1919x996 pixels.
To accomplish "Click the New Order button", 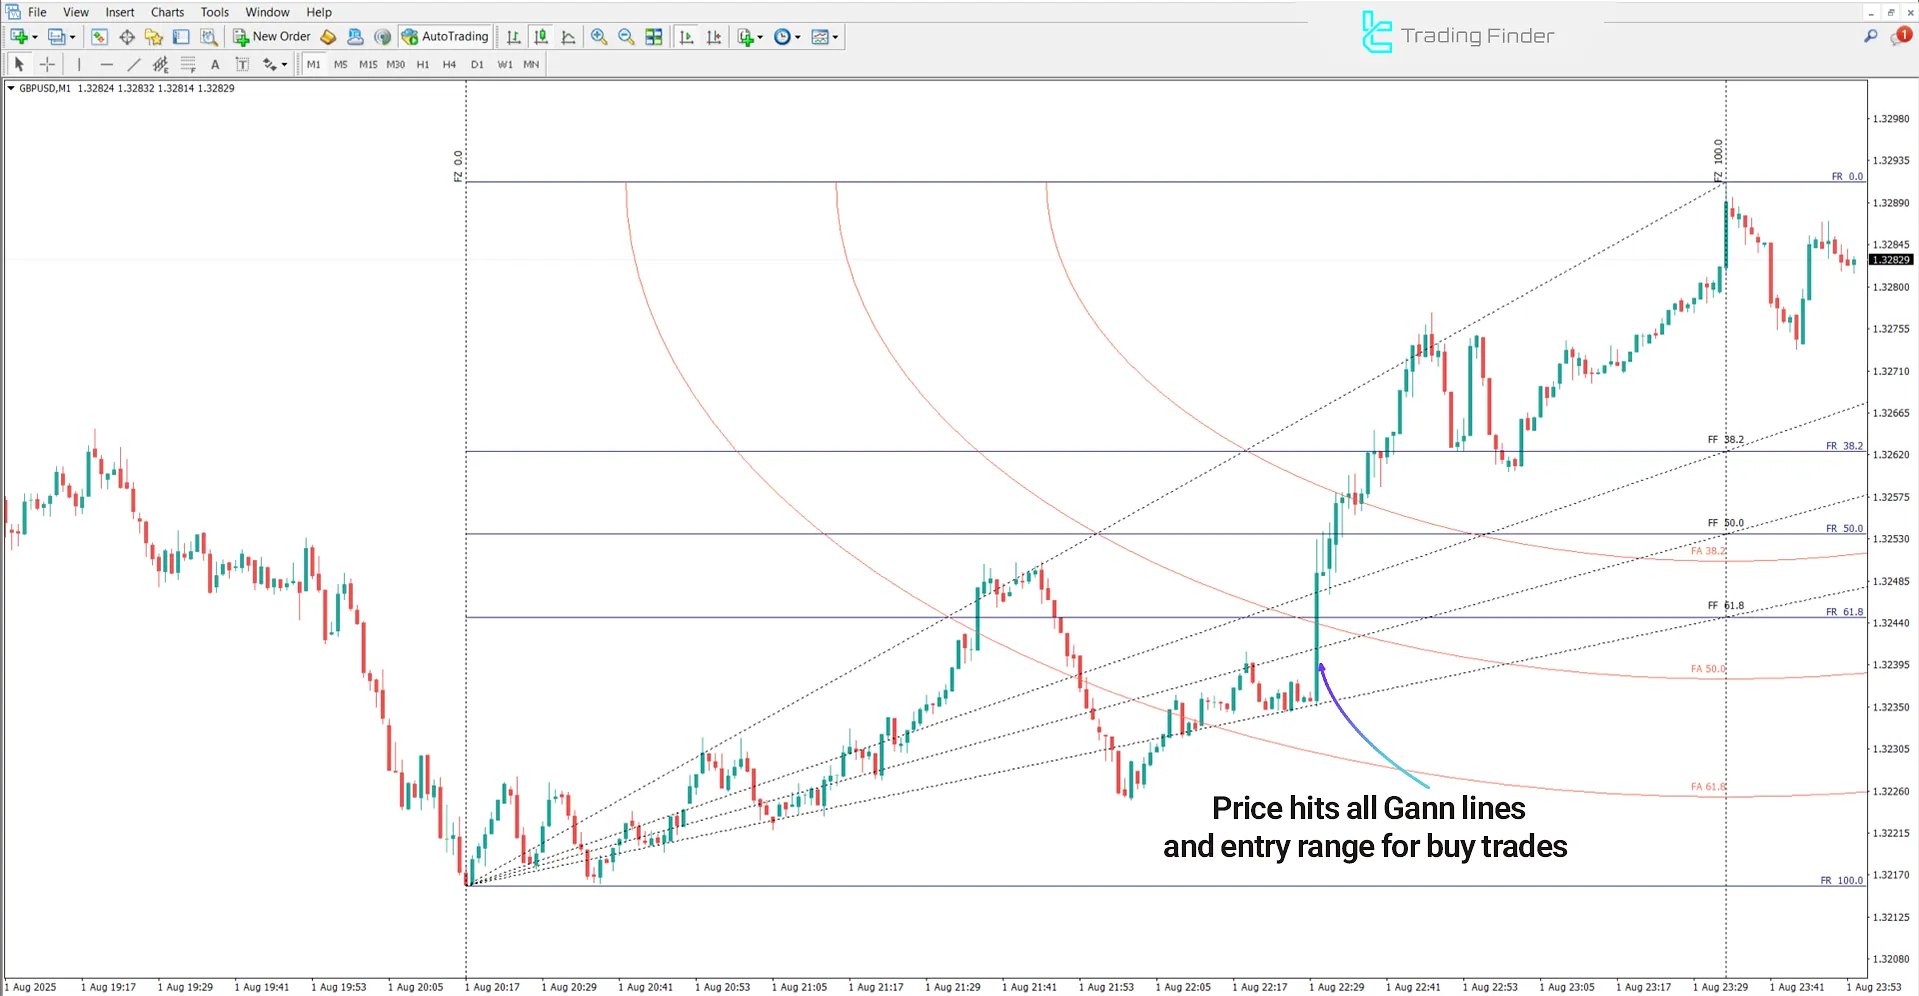I will pyautogui.click(x=272, y=37).
